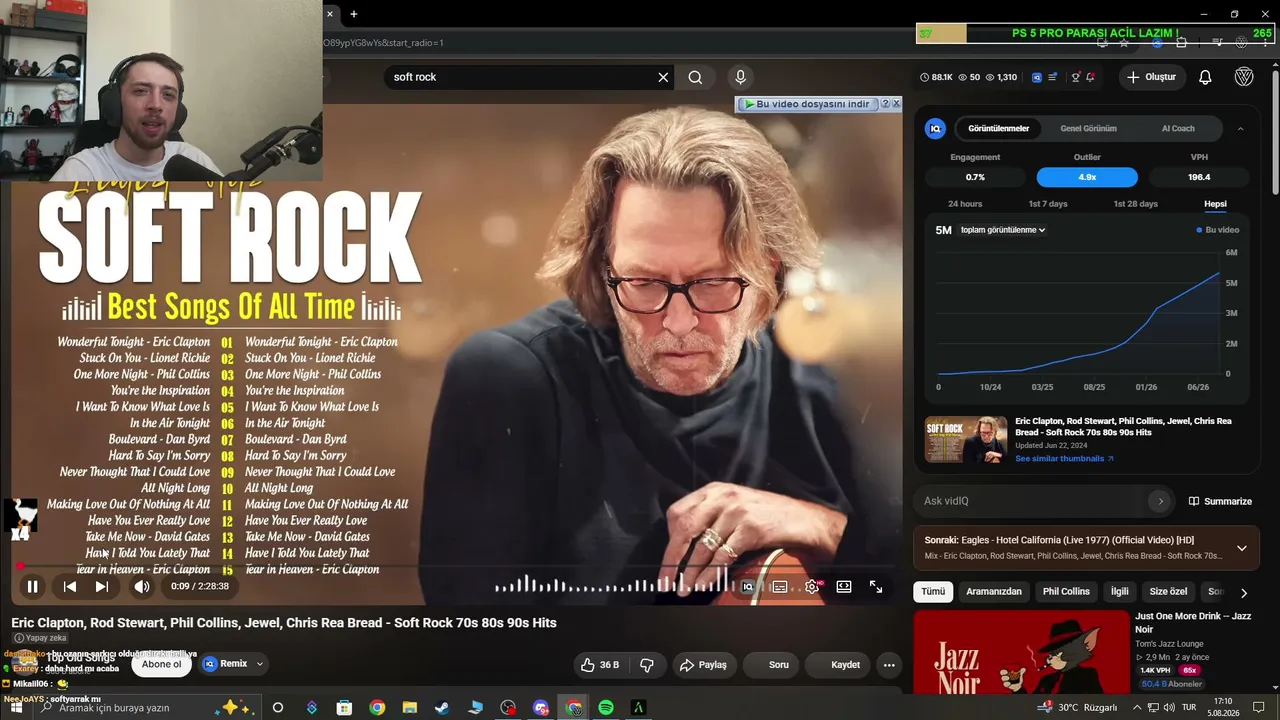Switch player to theater mode
This screenshot has height=720, width=1280.
click(844, 587)
